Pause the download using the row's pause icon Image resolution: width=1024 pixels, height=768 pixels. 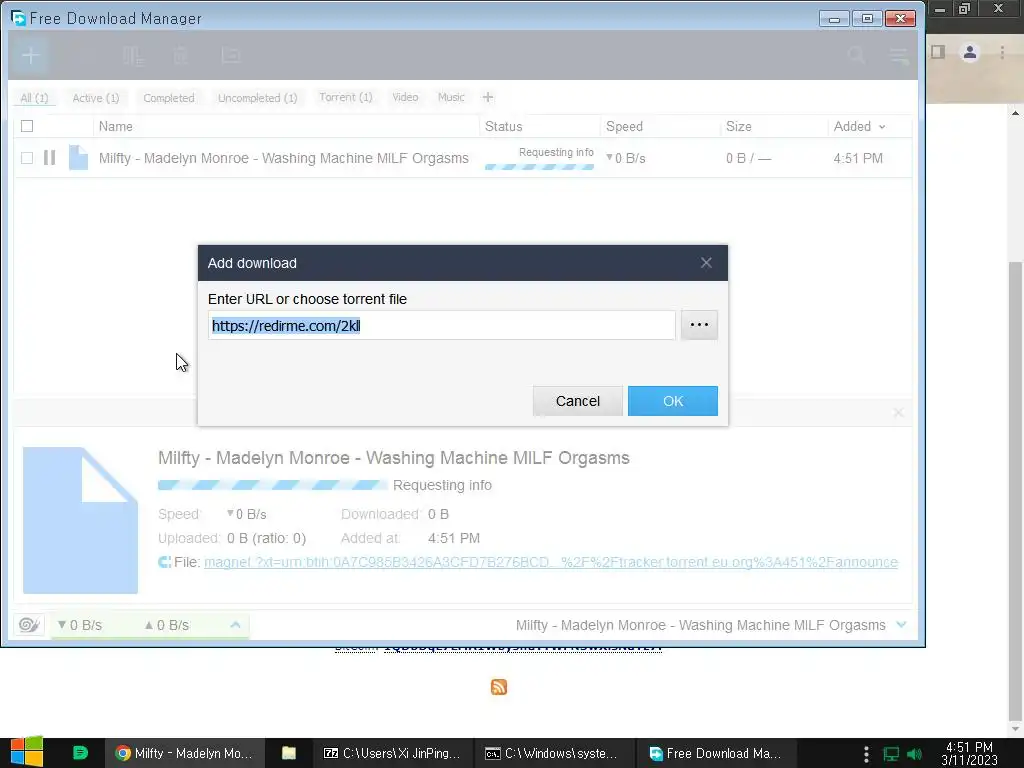coord(50,158)
